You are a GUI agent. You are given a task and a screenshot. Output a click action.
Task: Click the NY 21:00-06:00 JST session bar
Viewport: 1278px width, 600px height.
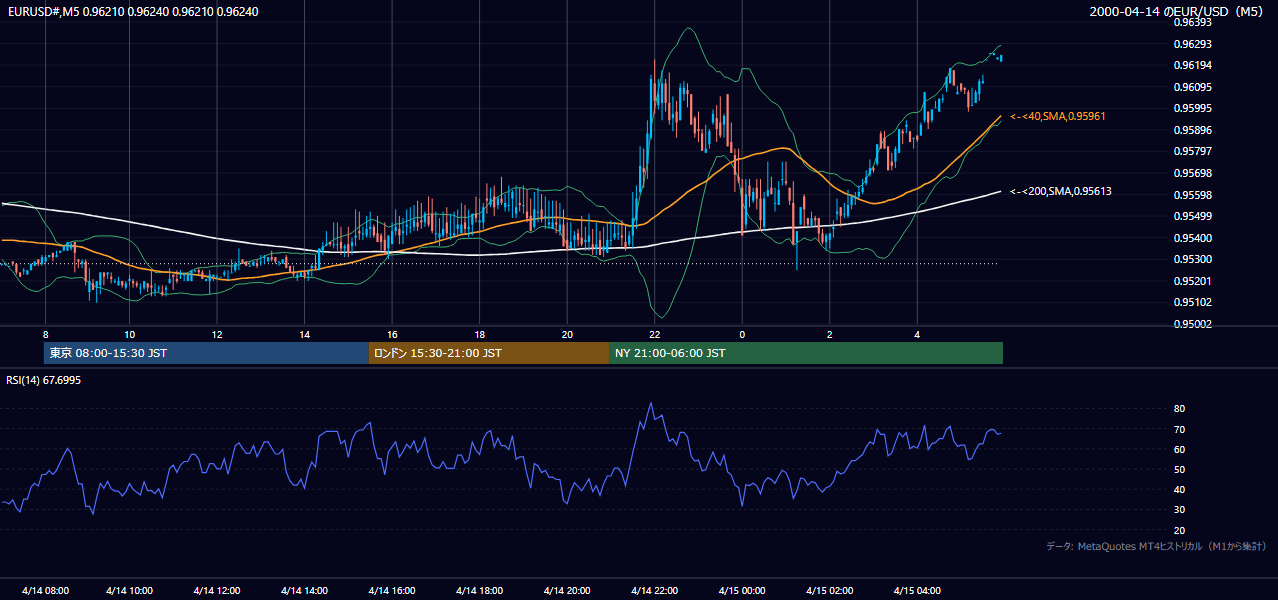pos(806,353)
